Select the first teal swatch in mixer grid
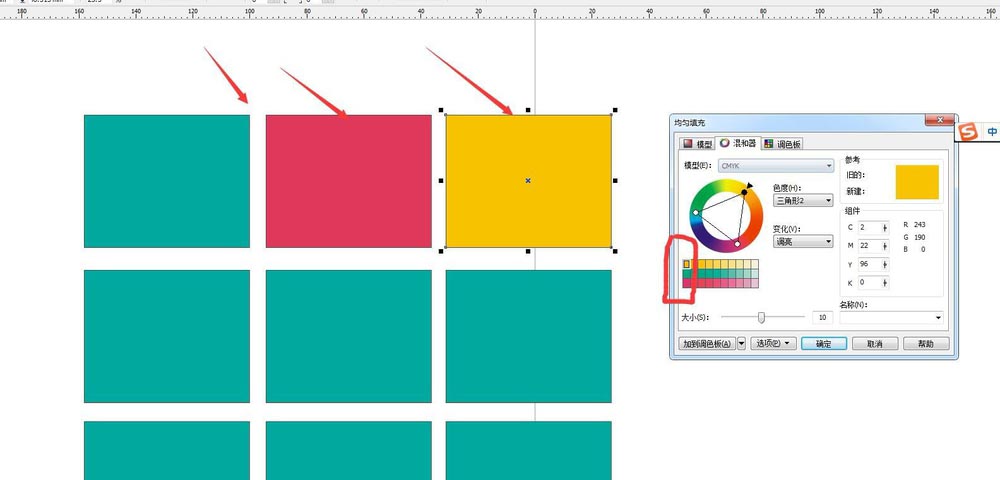 (687, 273)
